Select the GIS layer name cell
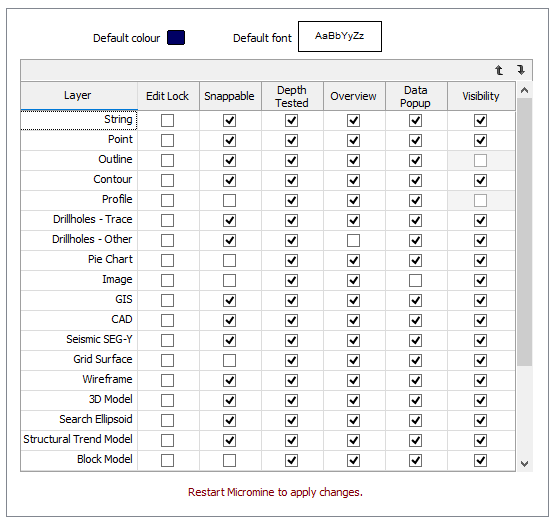The image size is (555, 523). tap(79, 300)
